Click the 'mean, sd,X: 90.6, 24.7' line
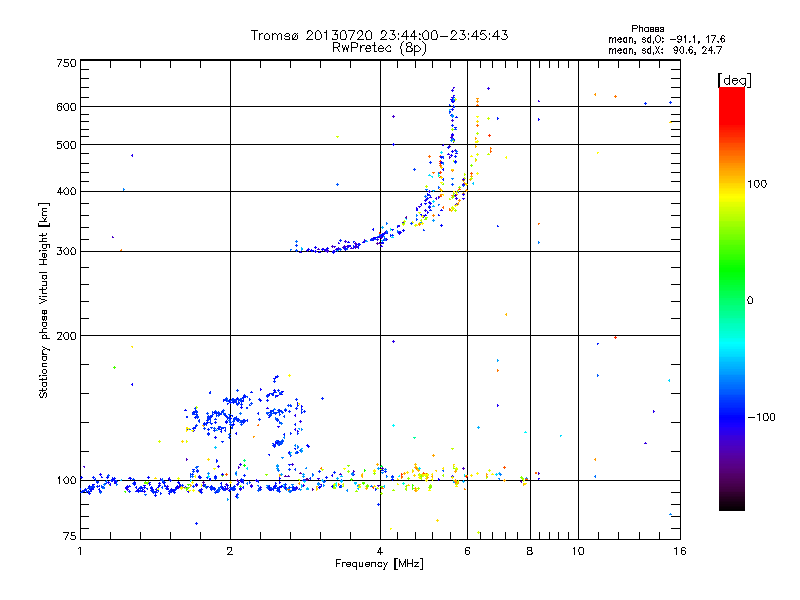800x600 pixels. coord(665,50)
